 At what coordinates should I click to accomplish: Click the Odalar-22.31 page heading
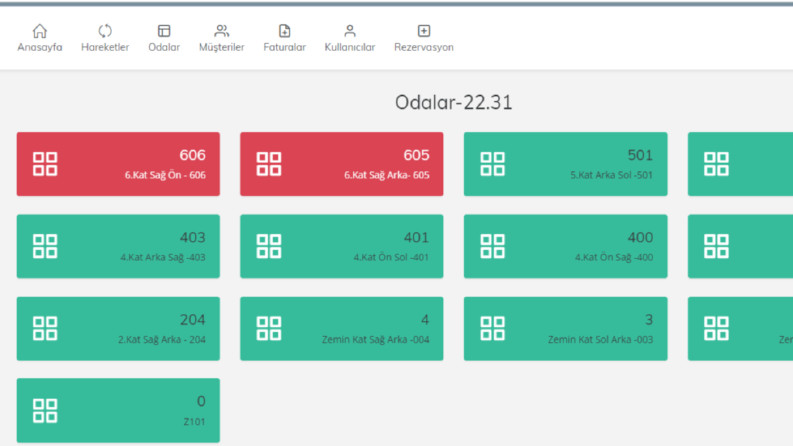click(x=454, y=103)
